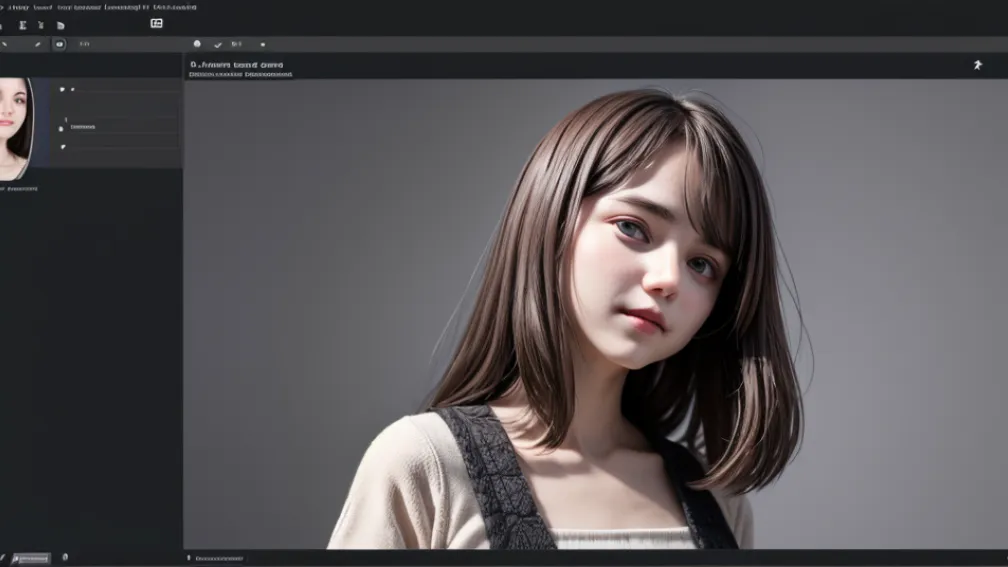
Task: Toggle the marker on the labeled middle panel row
Action: pyautogui.click(x=62, y=127)
